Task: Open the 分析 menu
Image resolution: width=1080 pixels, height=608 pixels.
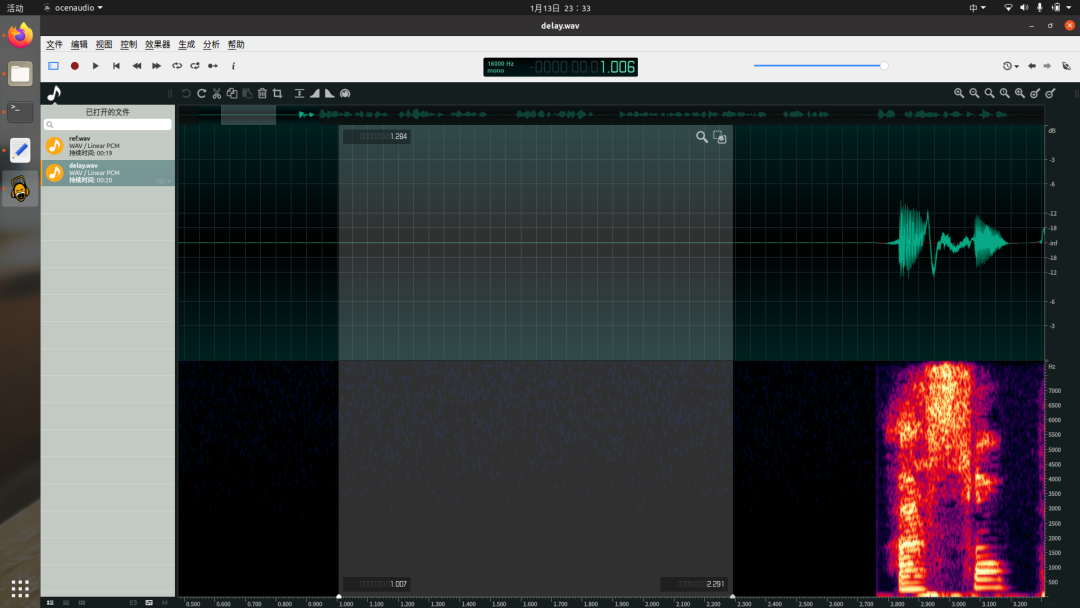Action: coord(211,45)
